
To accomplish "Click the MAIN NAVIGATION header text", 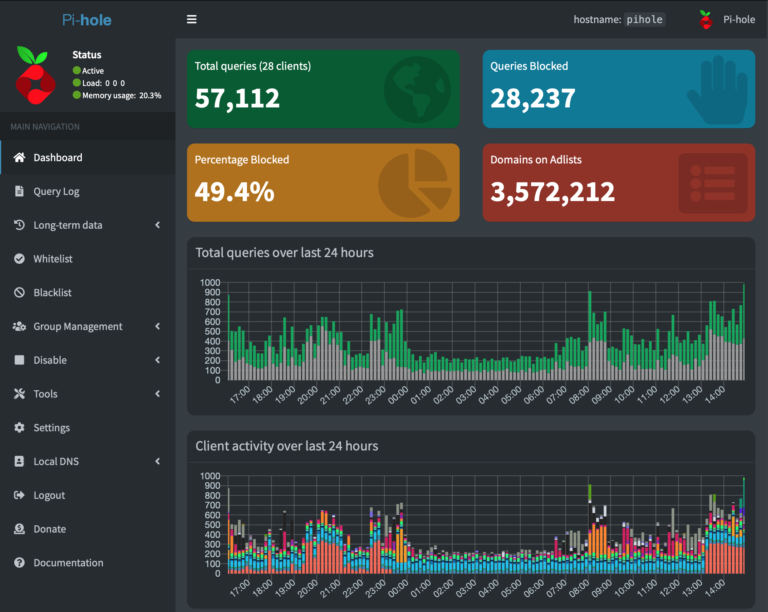I will click(x=45, y=127).
